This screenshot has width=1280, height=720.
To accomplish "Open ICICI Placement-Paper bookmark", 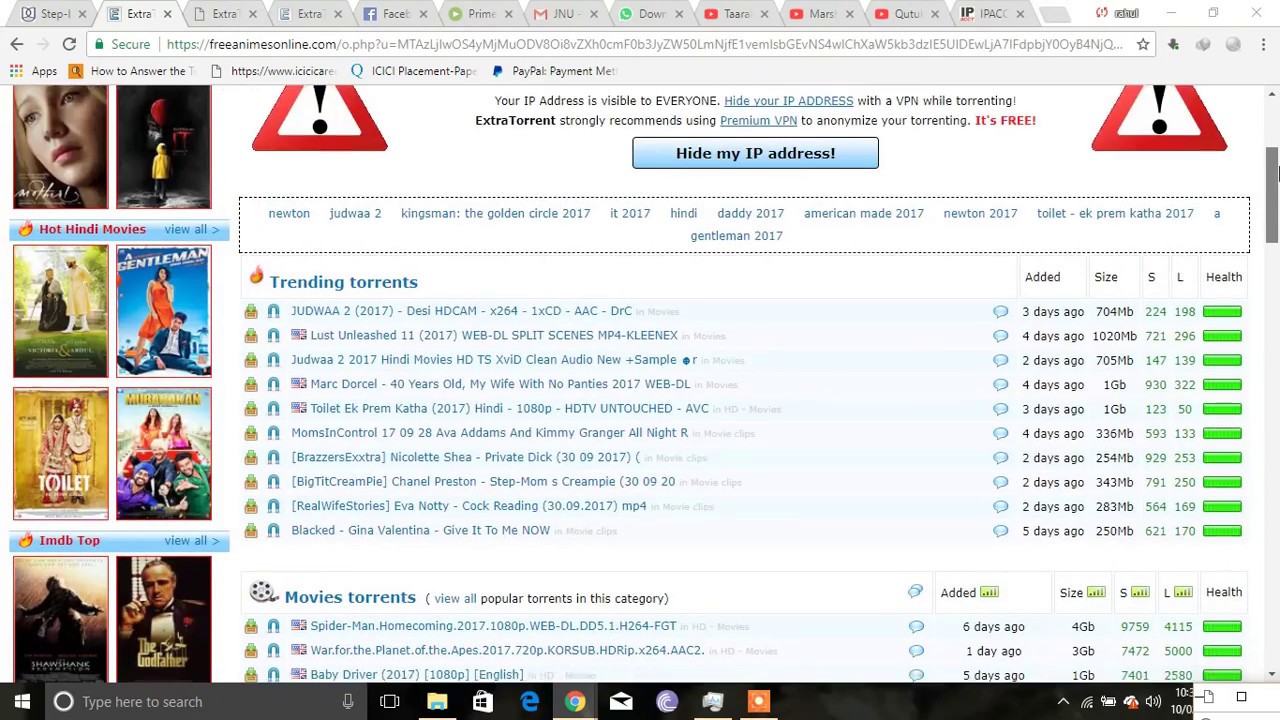I will click(413, 71).
